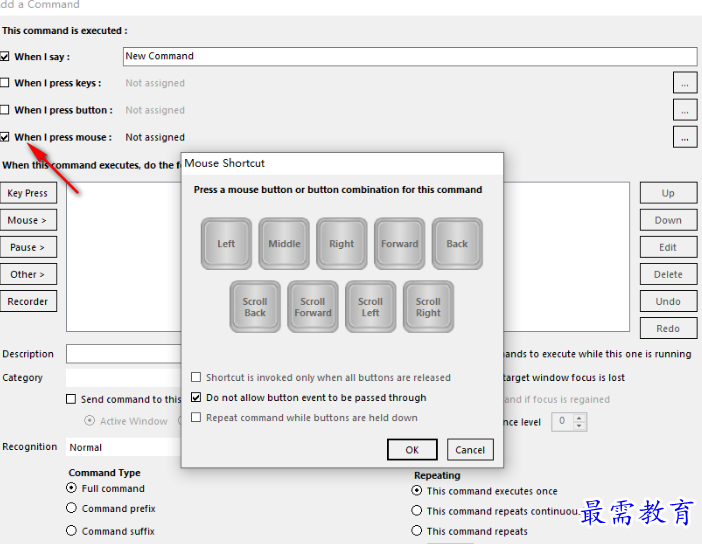
Task: Click the Down button
Action: pos(668,220)
